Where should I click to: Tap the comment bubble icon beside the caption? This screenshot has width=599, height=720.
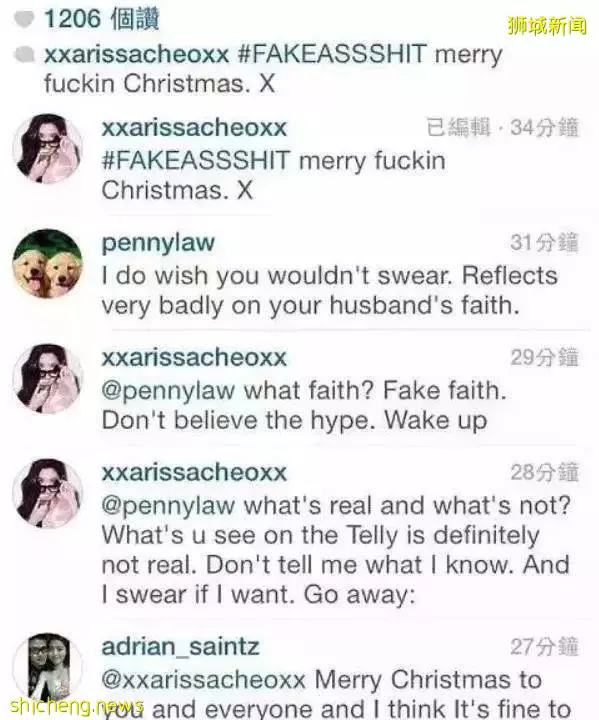[x=24, y=55]
